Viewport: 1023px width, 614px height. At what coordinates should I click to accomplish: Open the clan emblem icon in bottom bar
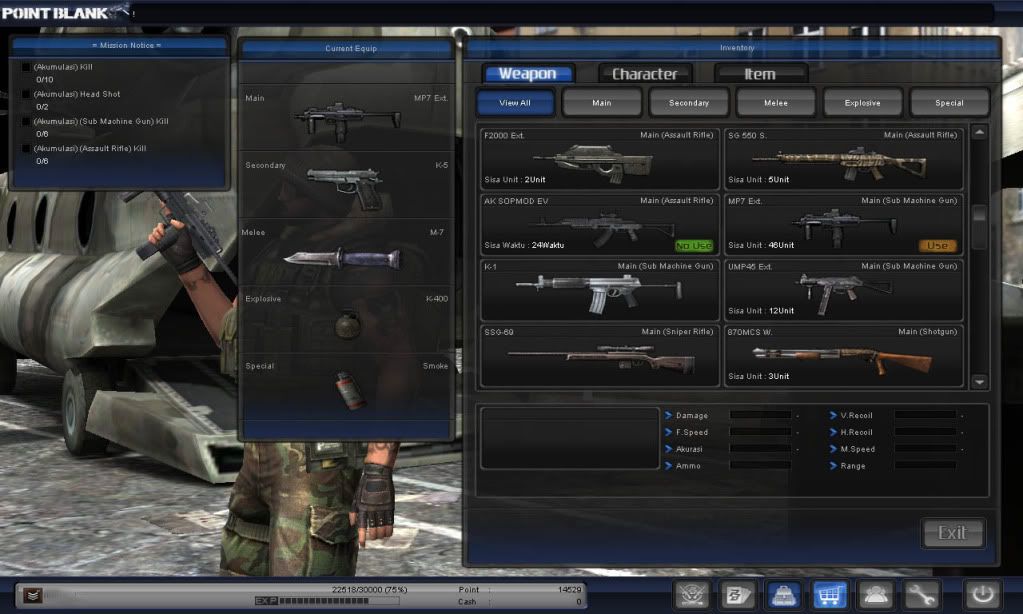click(692, 594)
